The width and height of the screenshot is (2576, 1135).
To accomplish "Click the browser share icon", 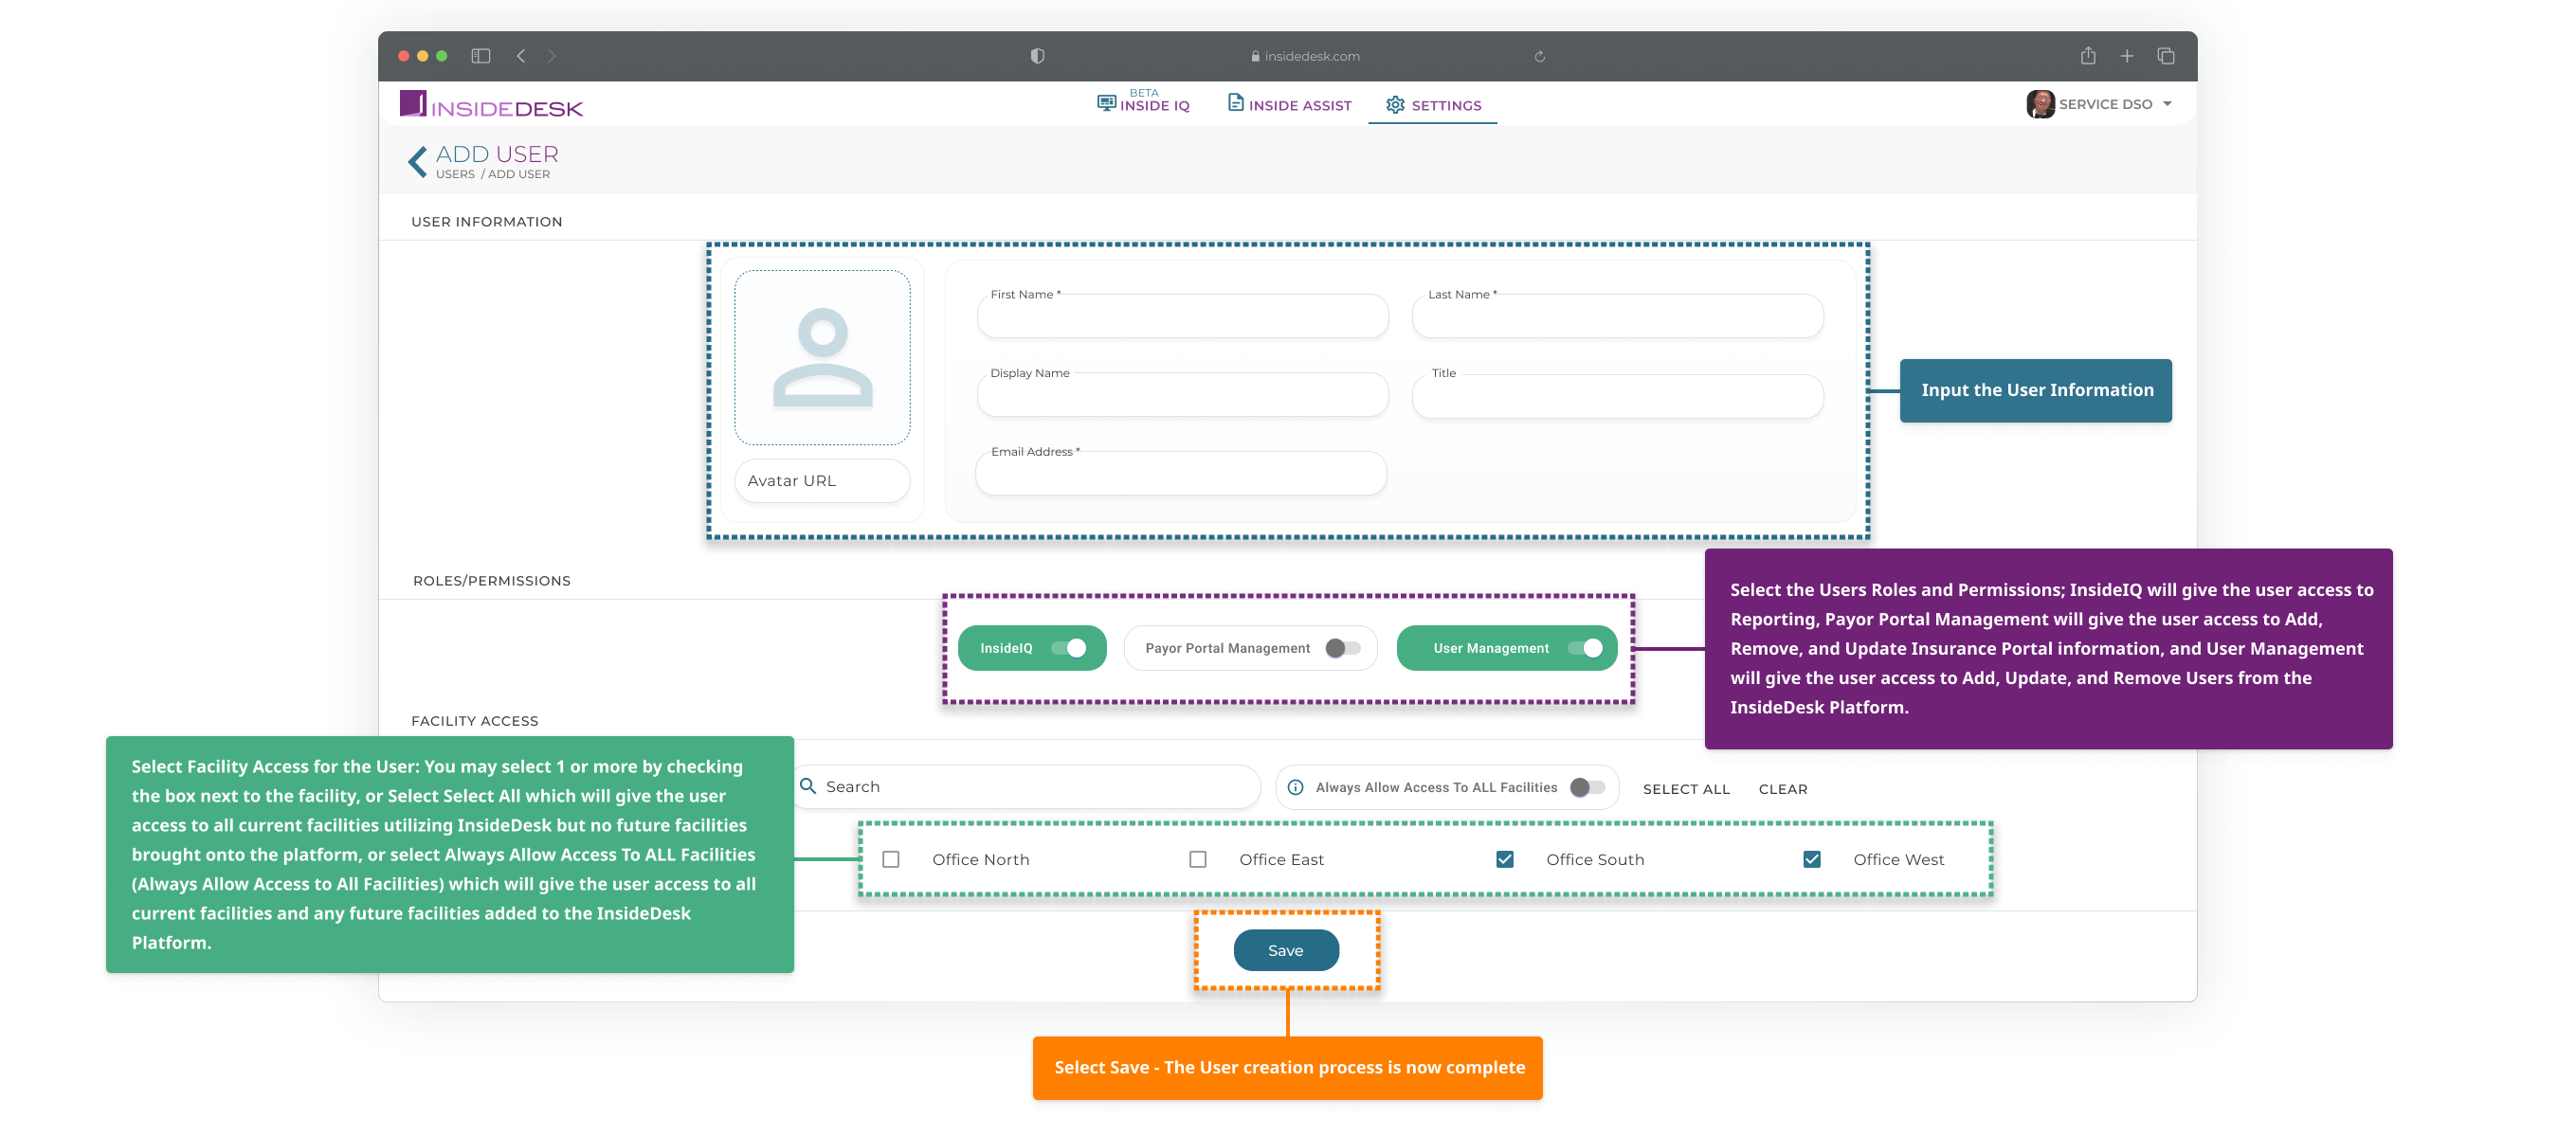I will point(2088,56).
